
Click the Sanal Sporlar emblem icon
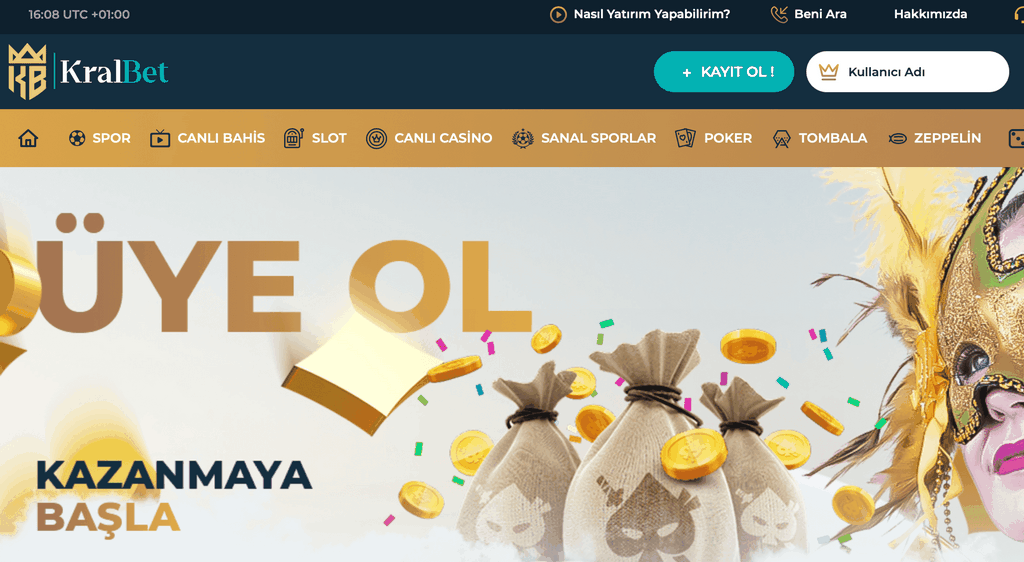(x=522, y=138)
